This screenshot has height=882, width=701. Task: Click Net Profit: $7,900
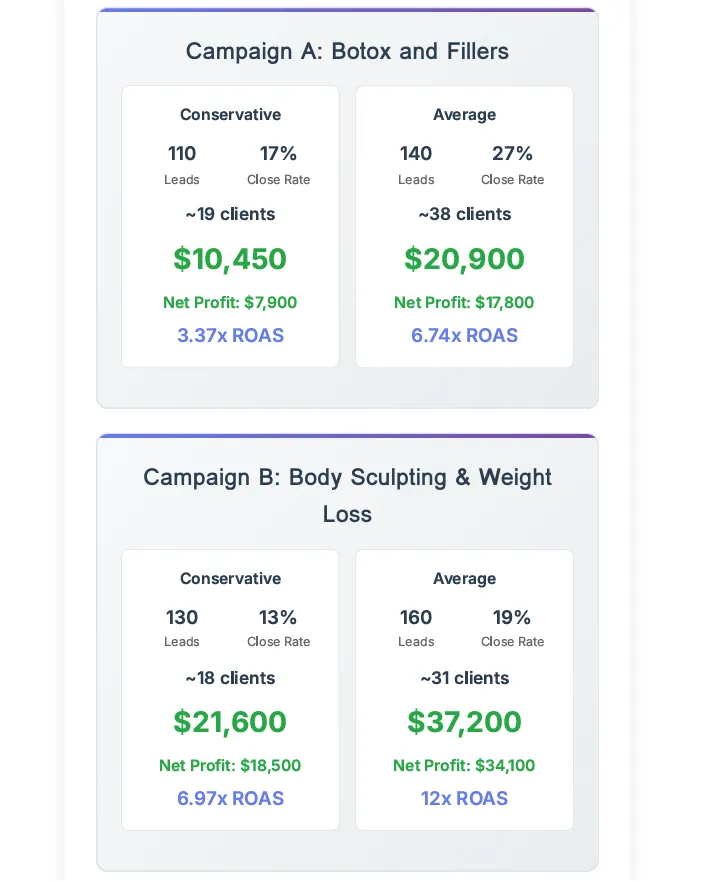coord(230,302)
